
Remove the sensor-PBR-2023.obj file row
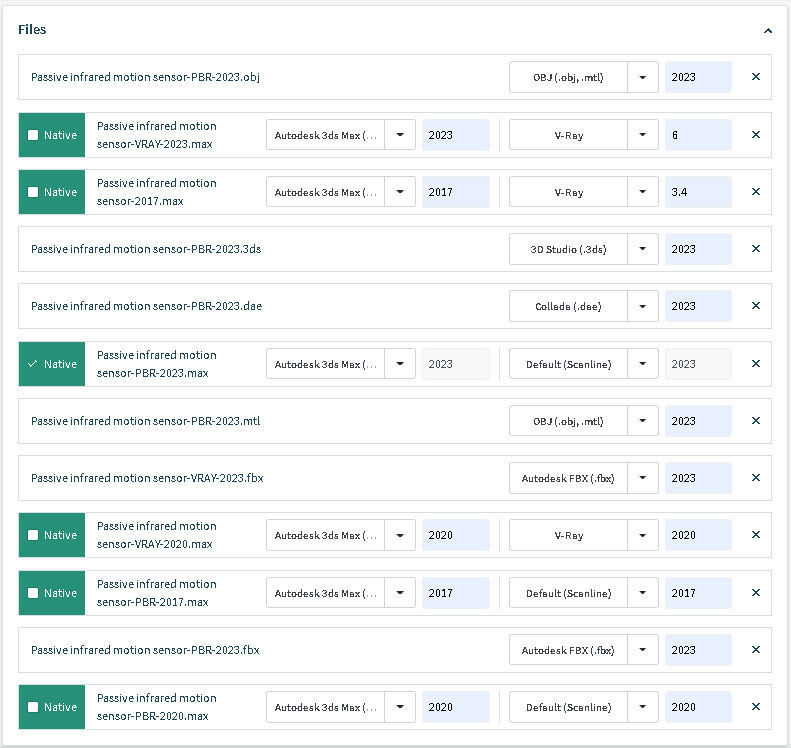click(x=755, y=77)
